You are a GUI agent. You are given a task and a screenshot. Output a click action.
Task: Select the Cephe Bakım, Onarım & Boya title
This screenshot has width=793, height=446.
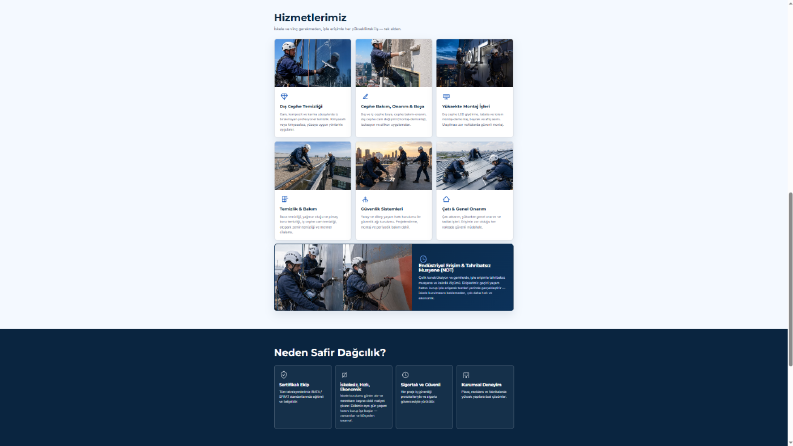tap(392, 107)
